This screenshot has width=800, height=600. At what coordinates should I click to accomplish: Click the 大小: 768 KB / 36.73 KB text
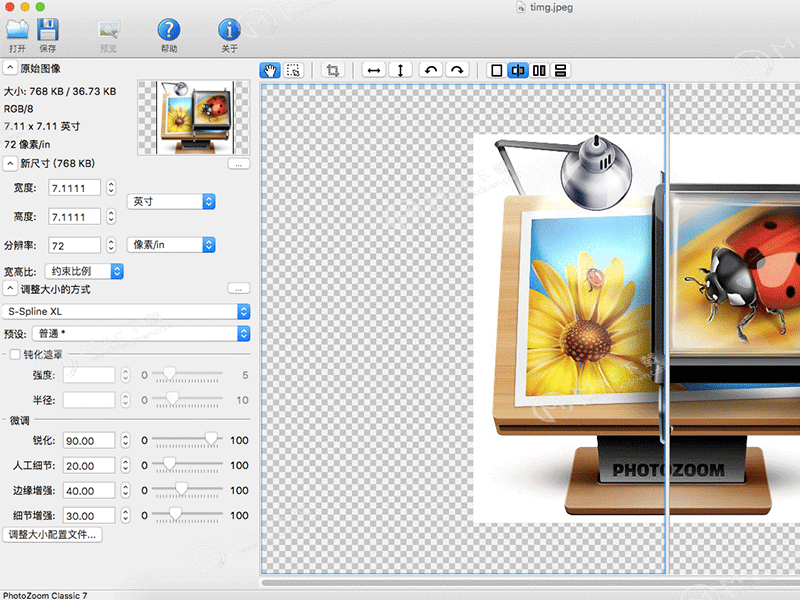tap(60, 91)
